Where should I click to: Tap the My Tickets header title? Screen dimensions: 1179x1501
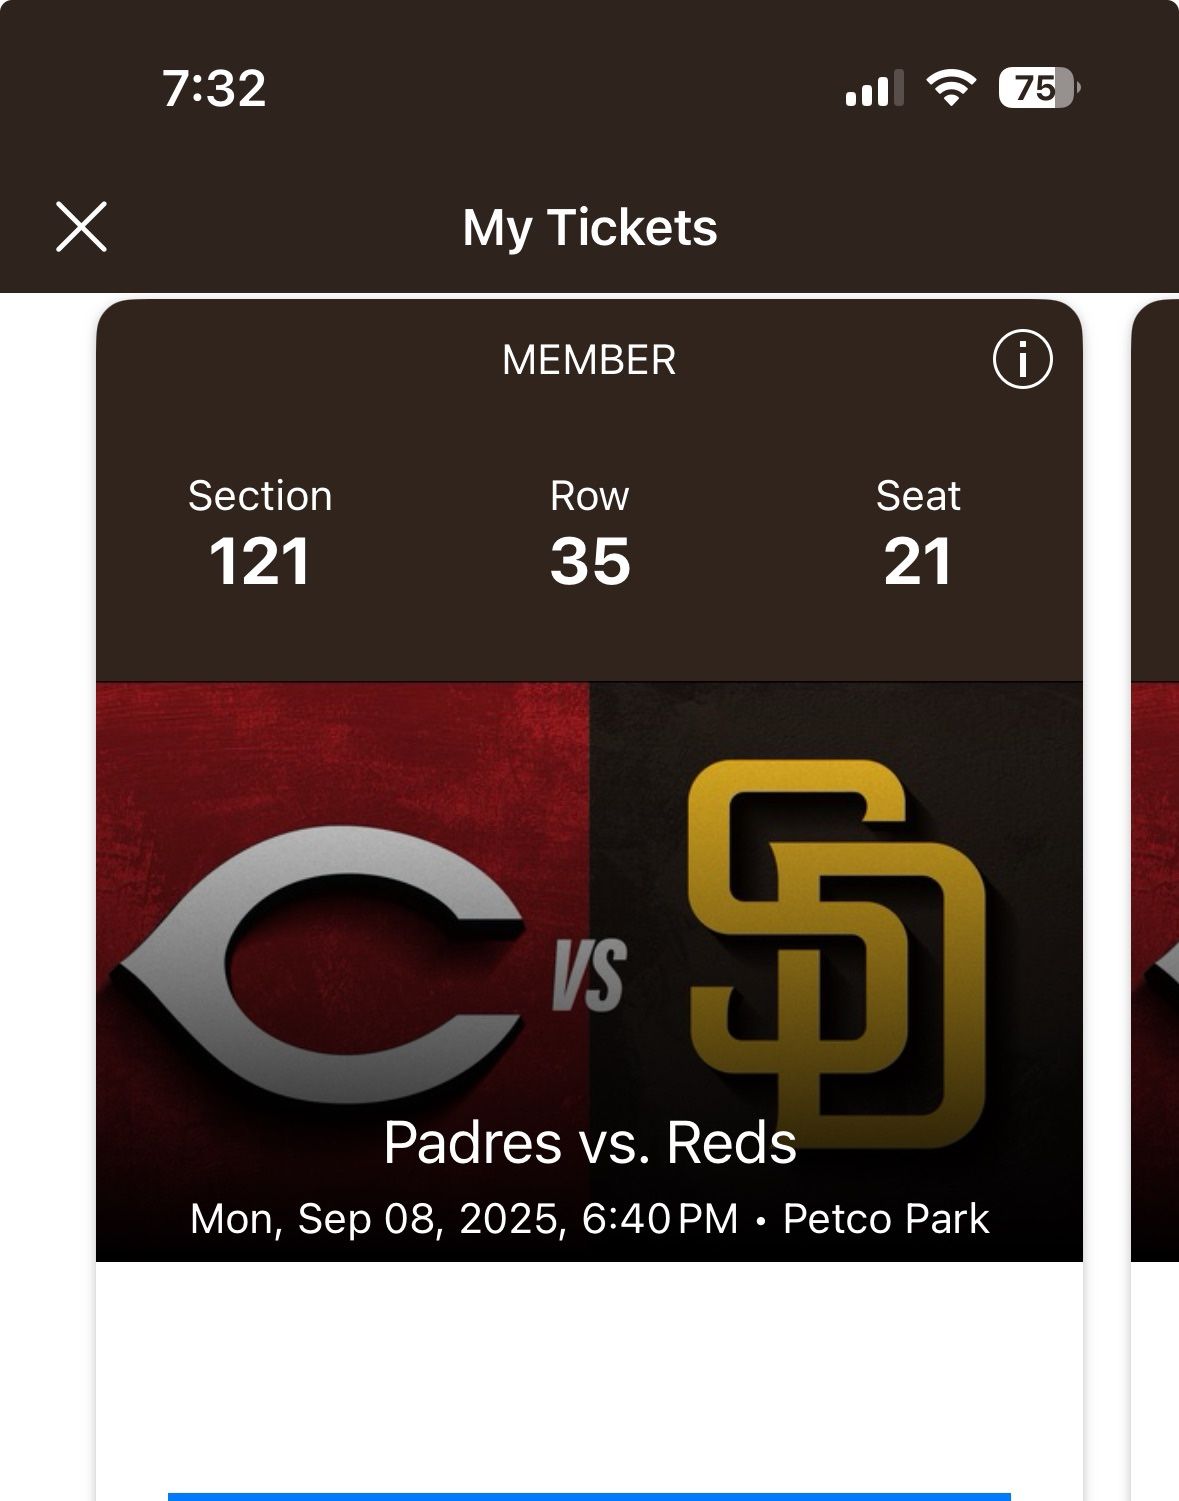click(x=590, y=227)
